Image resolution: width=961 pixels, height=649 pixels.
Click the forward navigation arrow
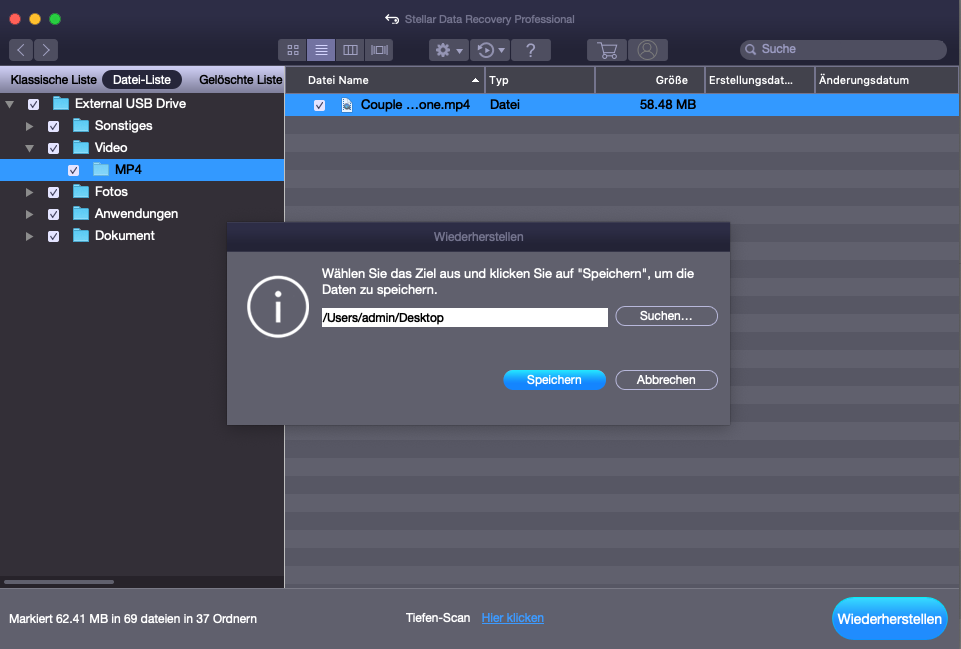click(x=46, y=50)
